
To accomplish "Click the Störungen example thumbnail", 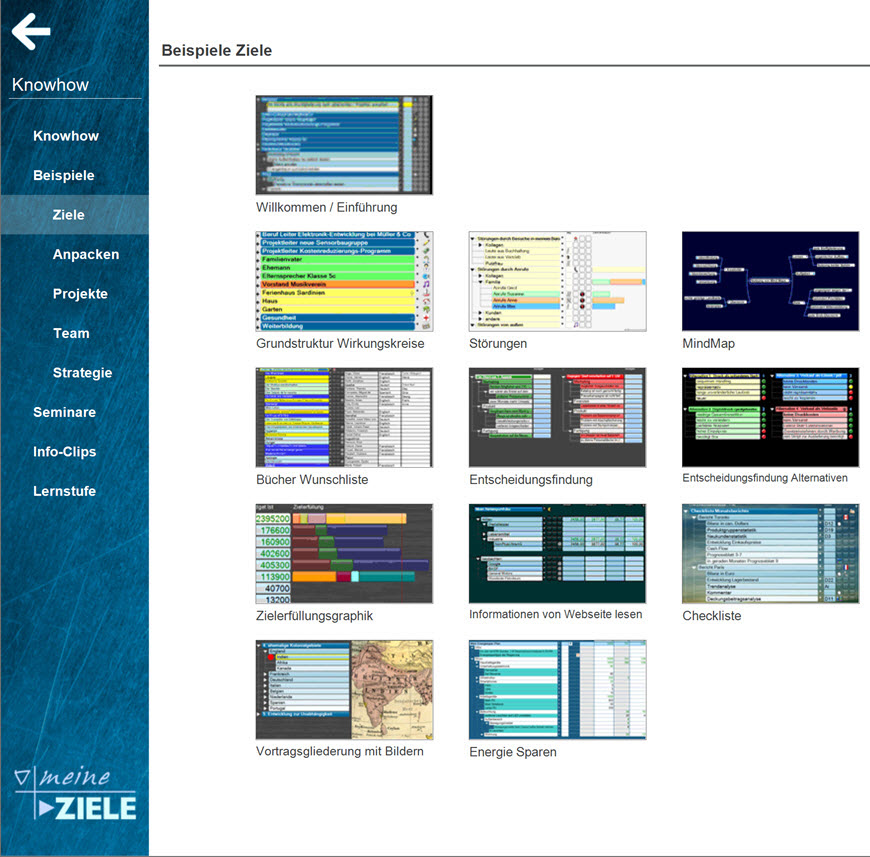I will (x=557, y=281).
